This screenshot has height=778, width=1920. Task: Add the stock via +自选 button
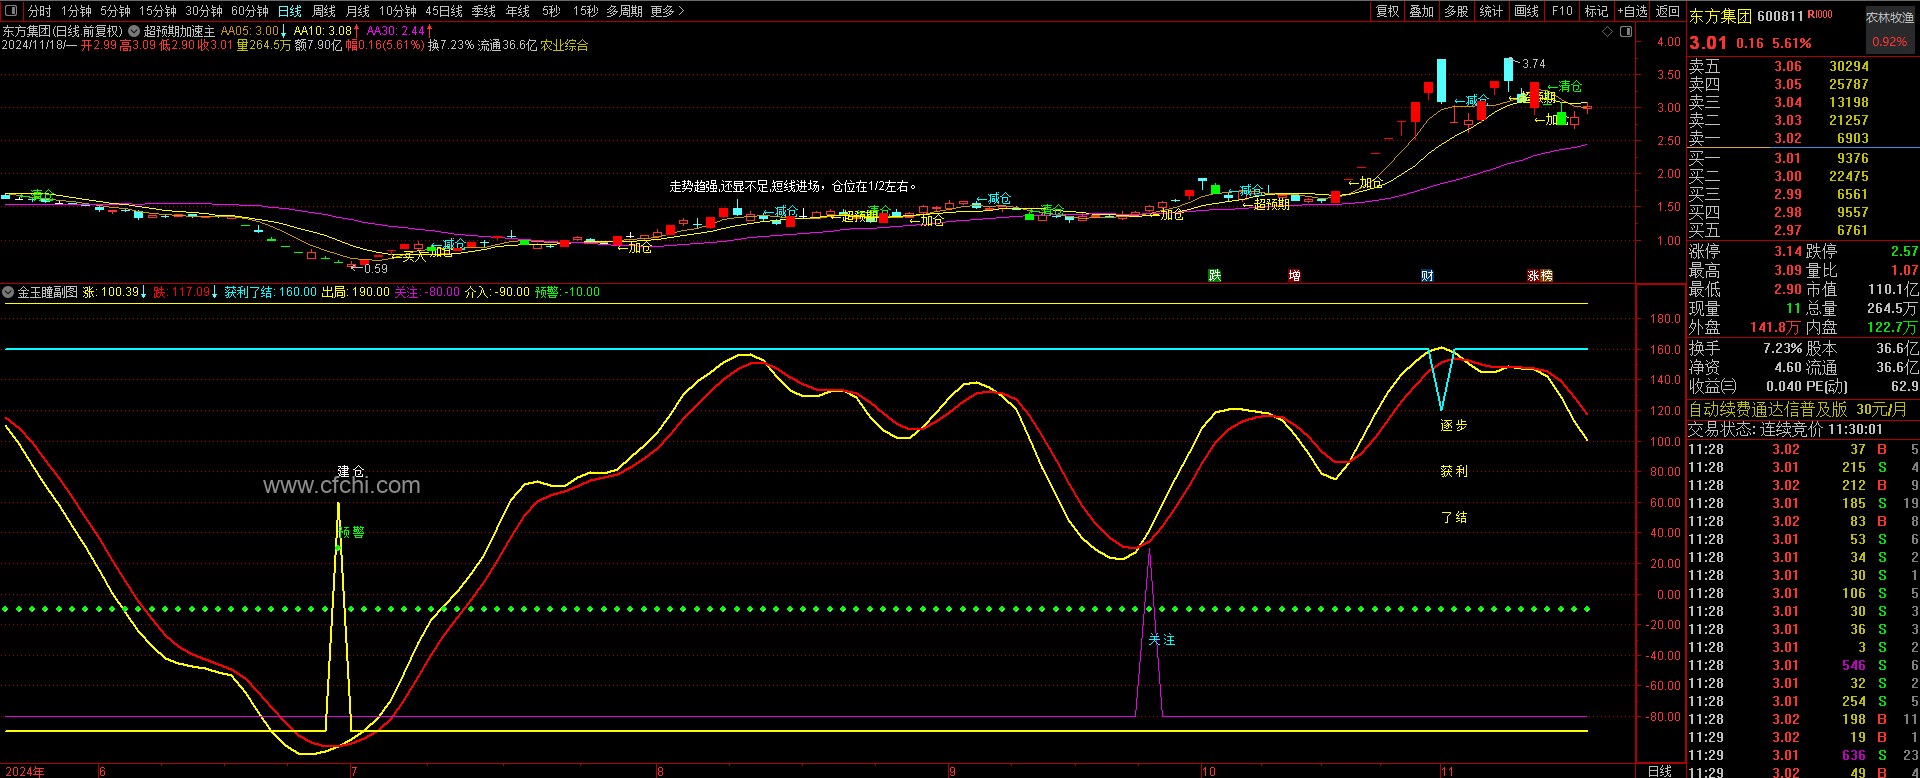tap(1632, 11)
